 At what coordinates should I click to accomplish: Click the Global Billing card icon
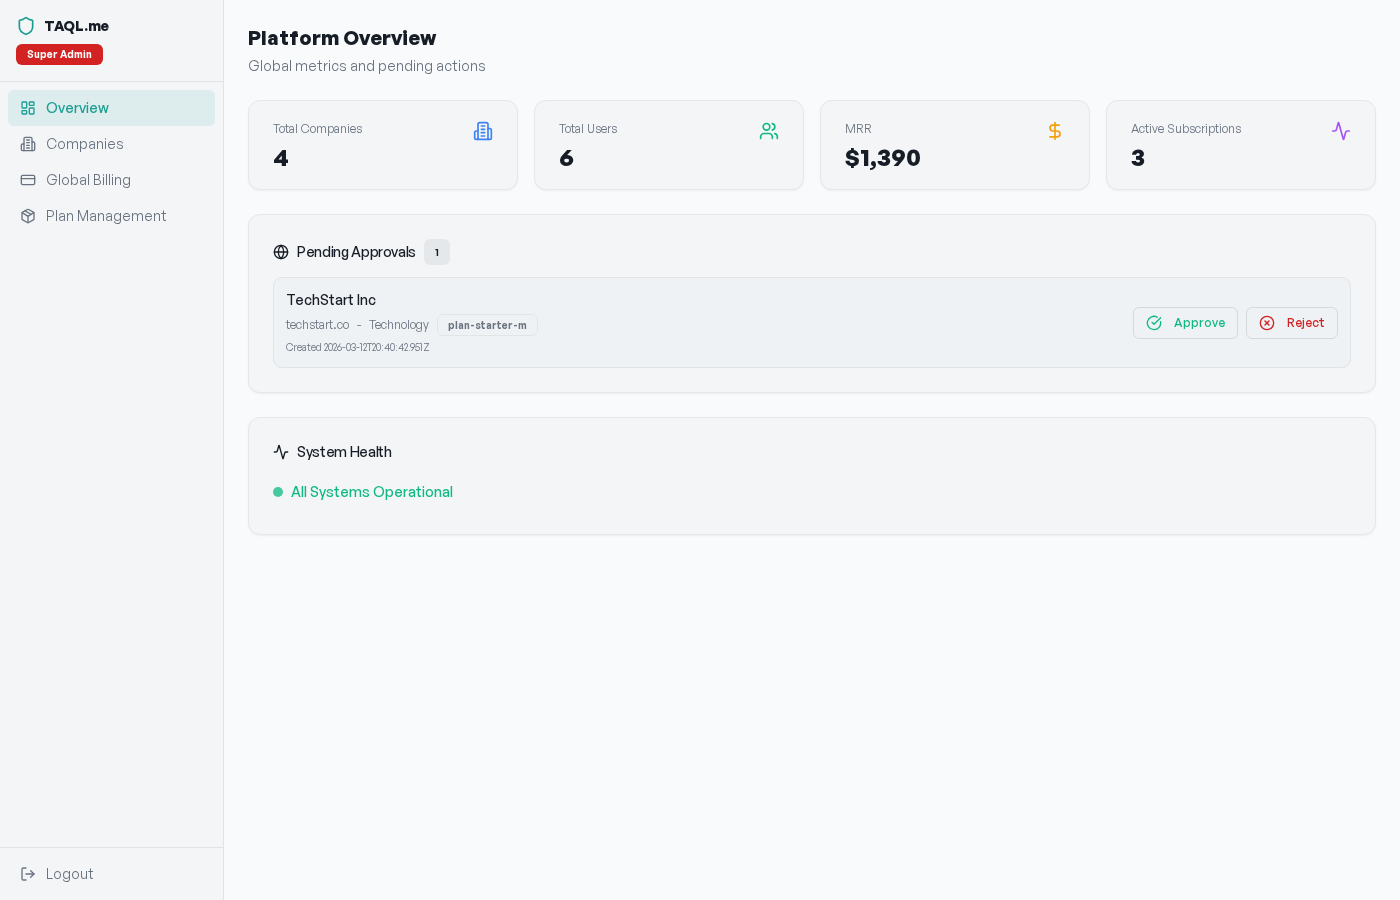click(x=28, y=179)
